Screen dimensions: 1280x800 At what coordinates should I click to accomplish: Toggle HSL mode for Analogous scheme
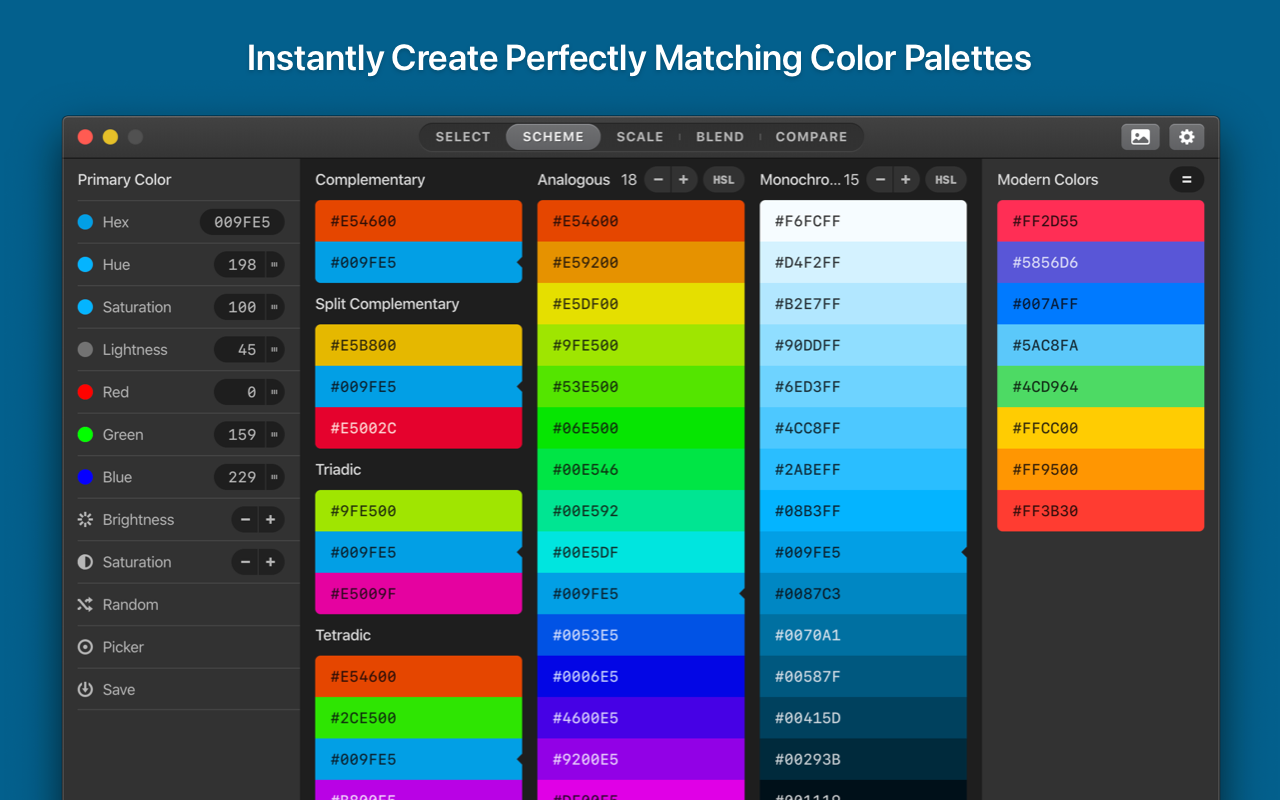(723, 180)
